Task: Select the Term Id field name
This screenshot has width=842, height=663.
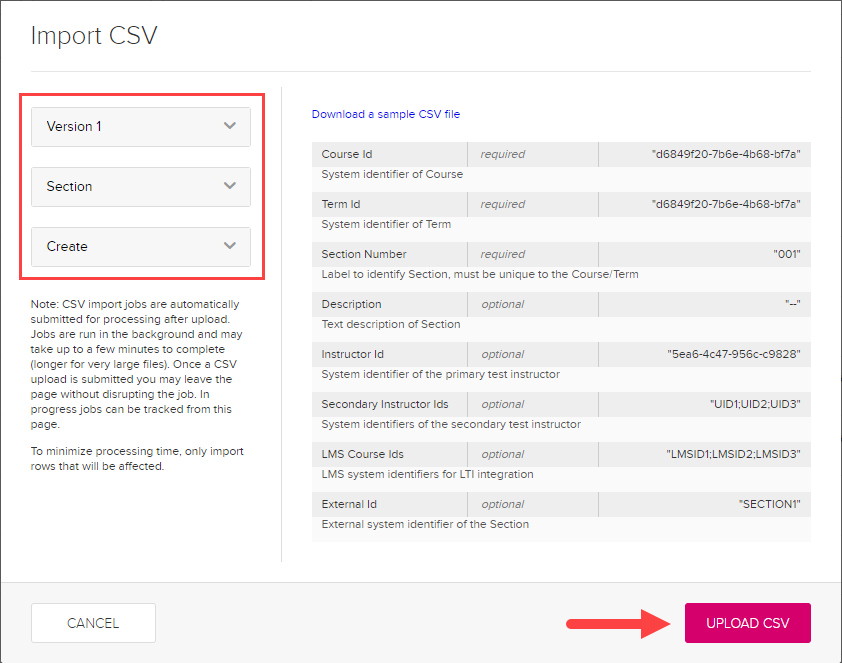Action: pos(341,204)
